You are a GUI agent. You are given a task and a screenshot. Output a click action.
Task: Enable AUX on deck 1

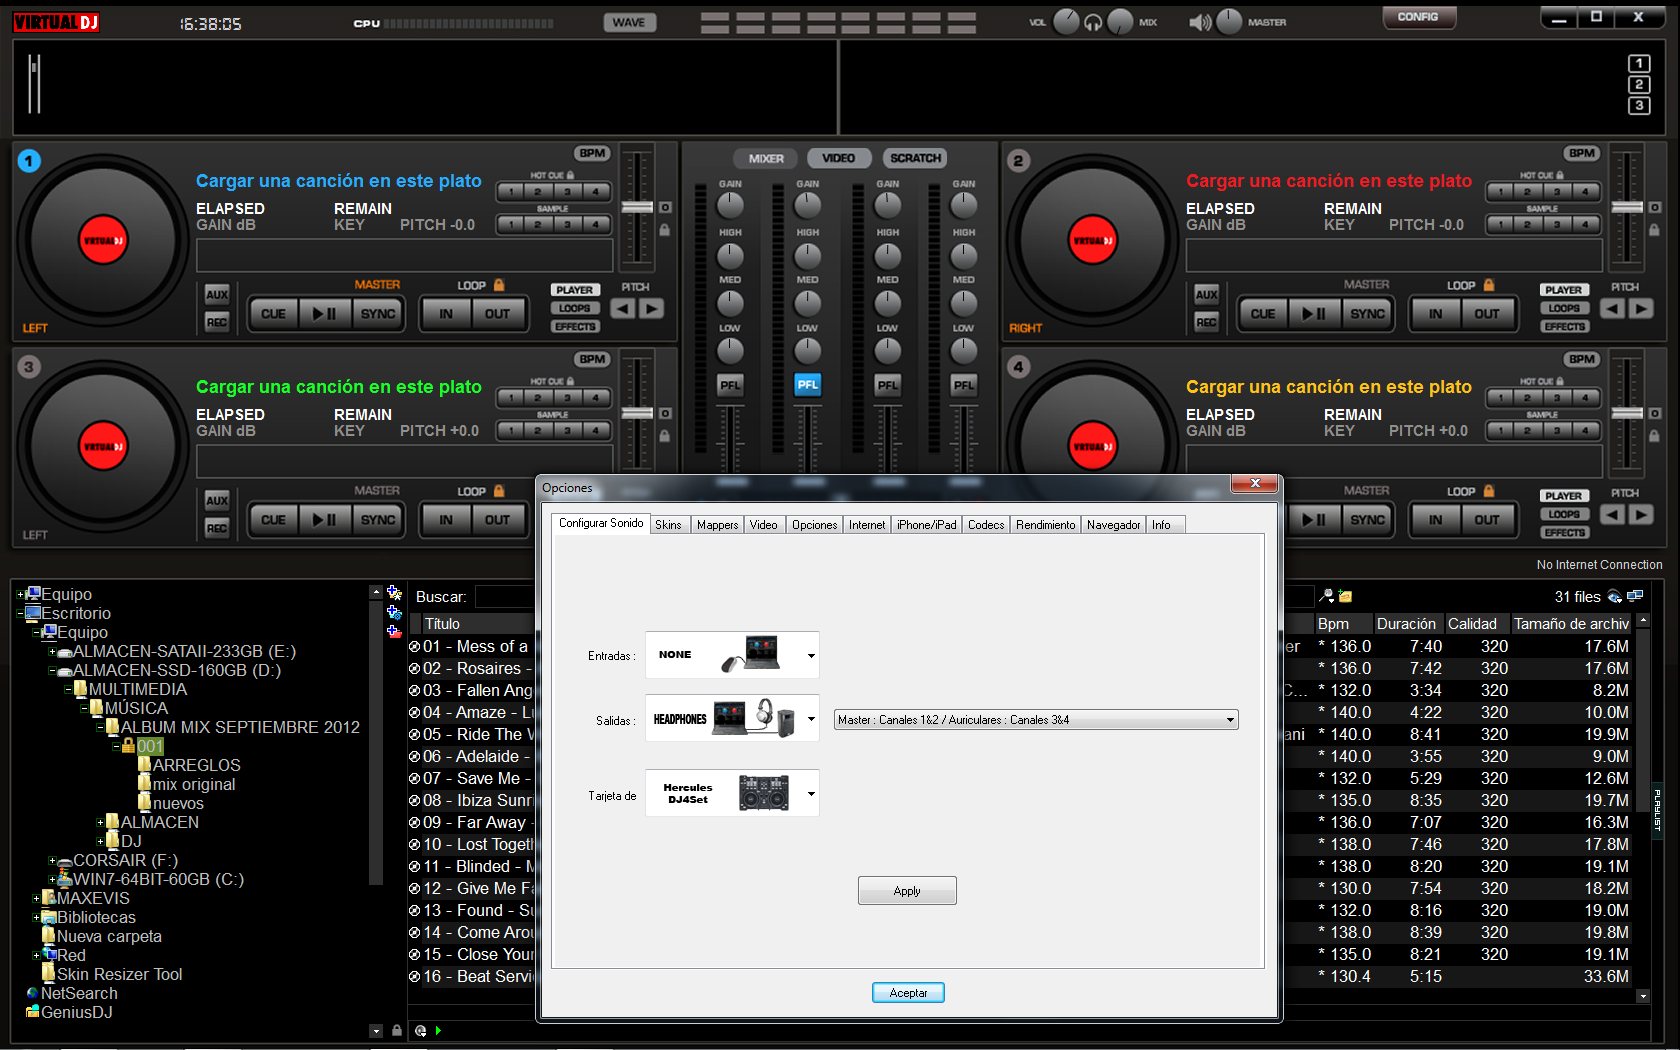coord(216,296)
